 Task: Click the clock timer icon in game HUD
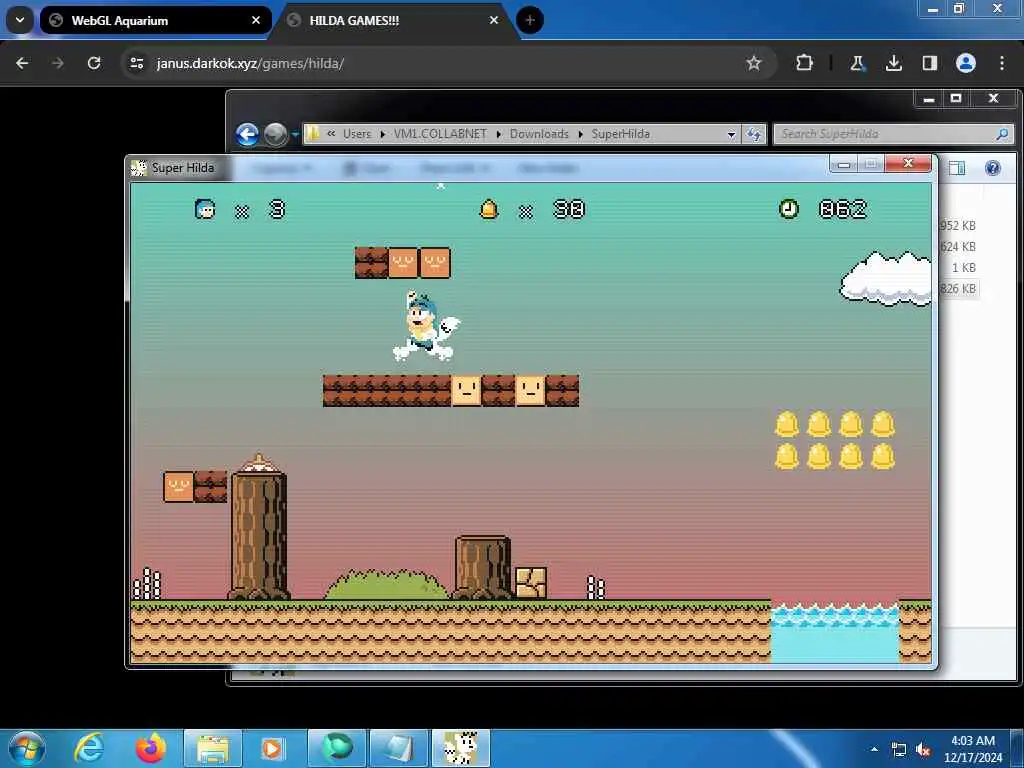point(789,209)
